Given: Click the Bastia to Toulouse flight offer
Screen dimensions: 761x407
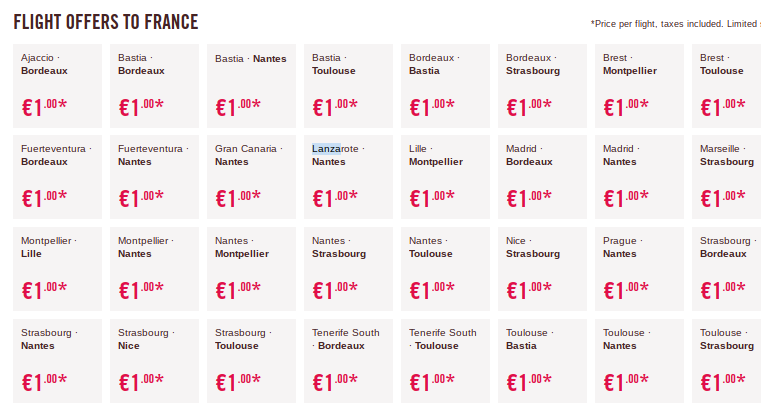Looking at the screenshot, I should 348,85.
